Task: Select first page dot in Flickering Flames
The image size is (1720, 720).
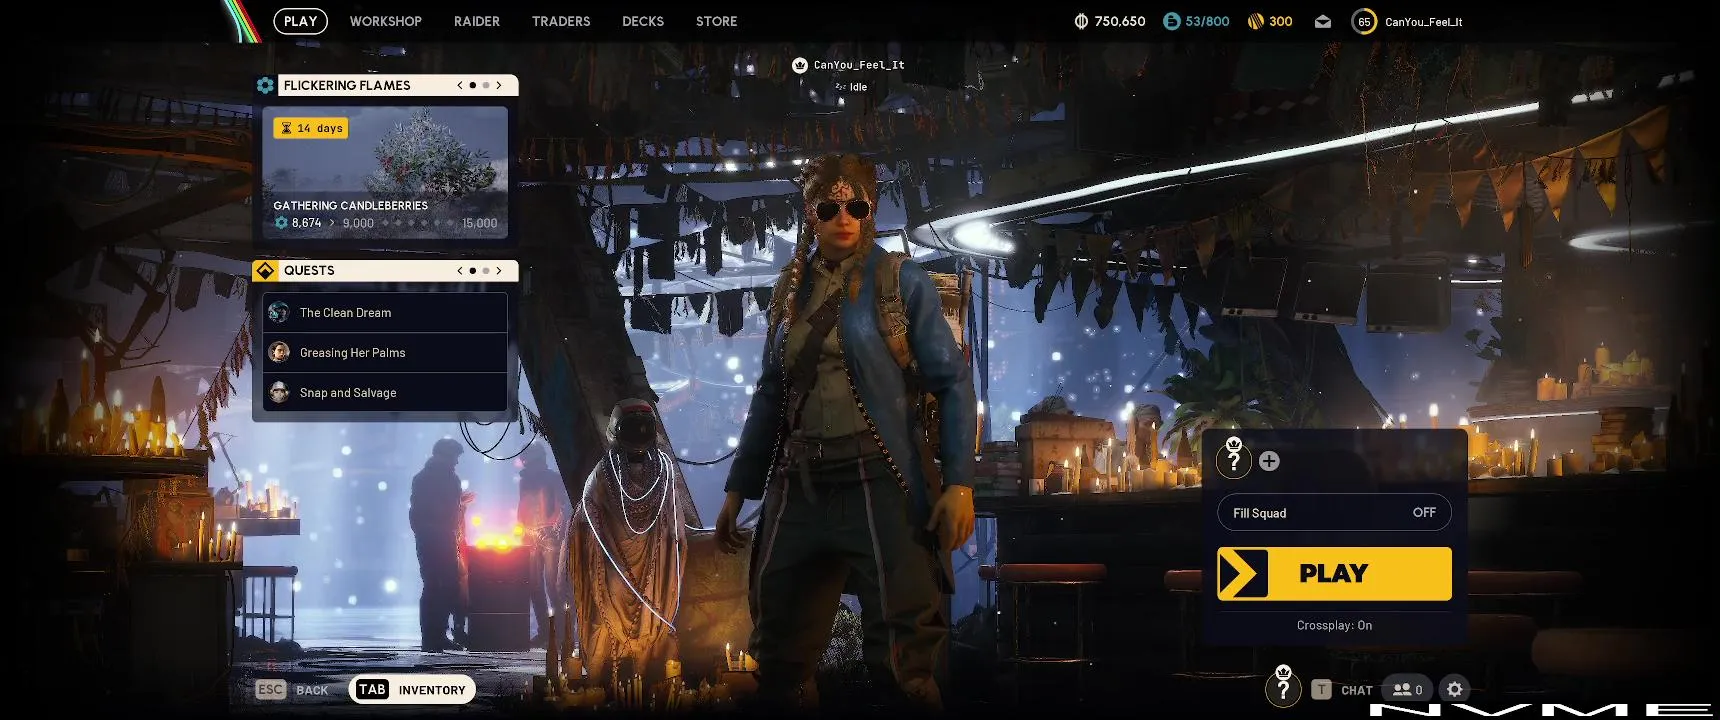Action: [473, 85]
